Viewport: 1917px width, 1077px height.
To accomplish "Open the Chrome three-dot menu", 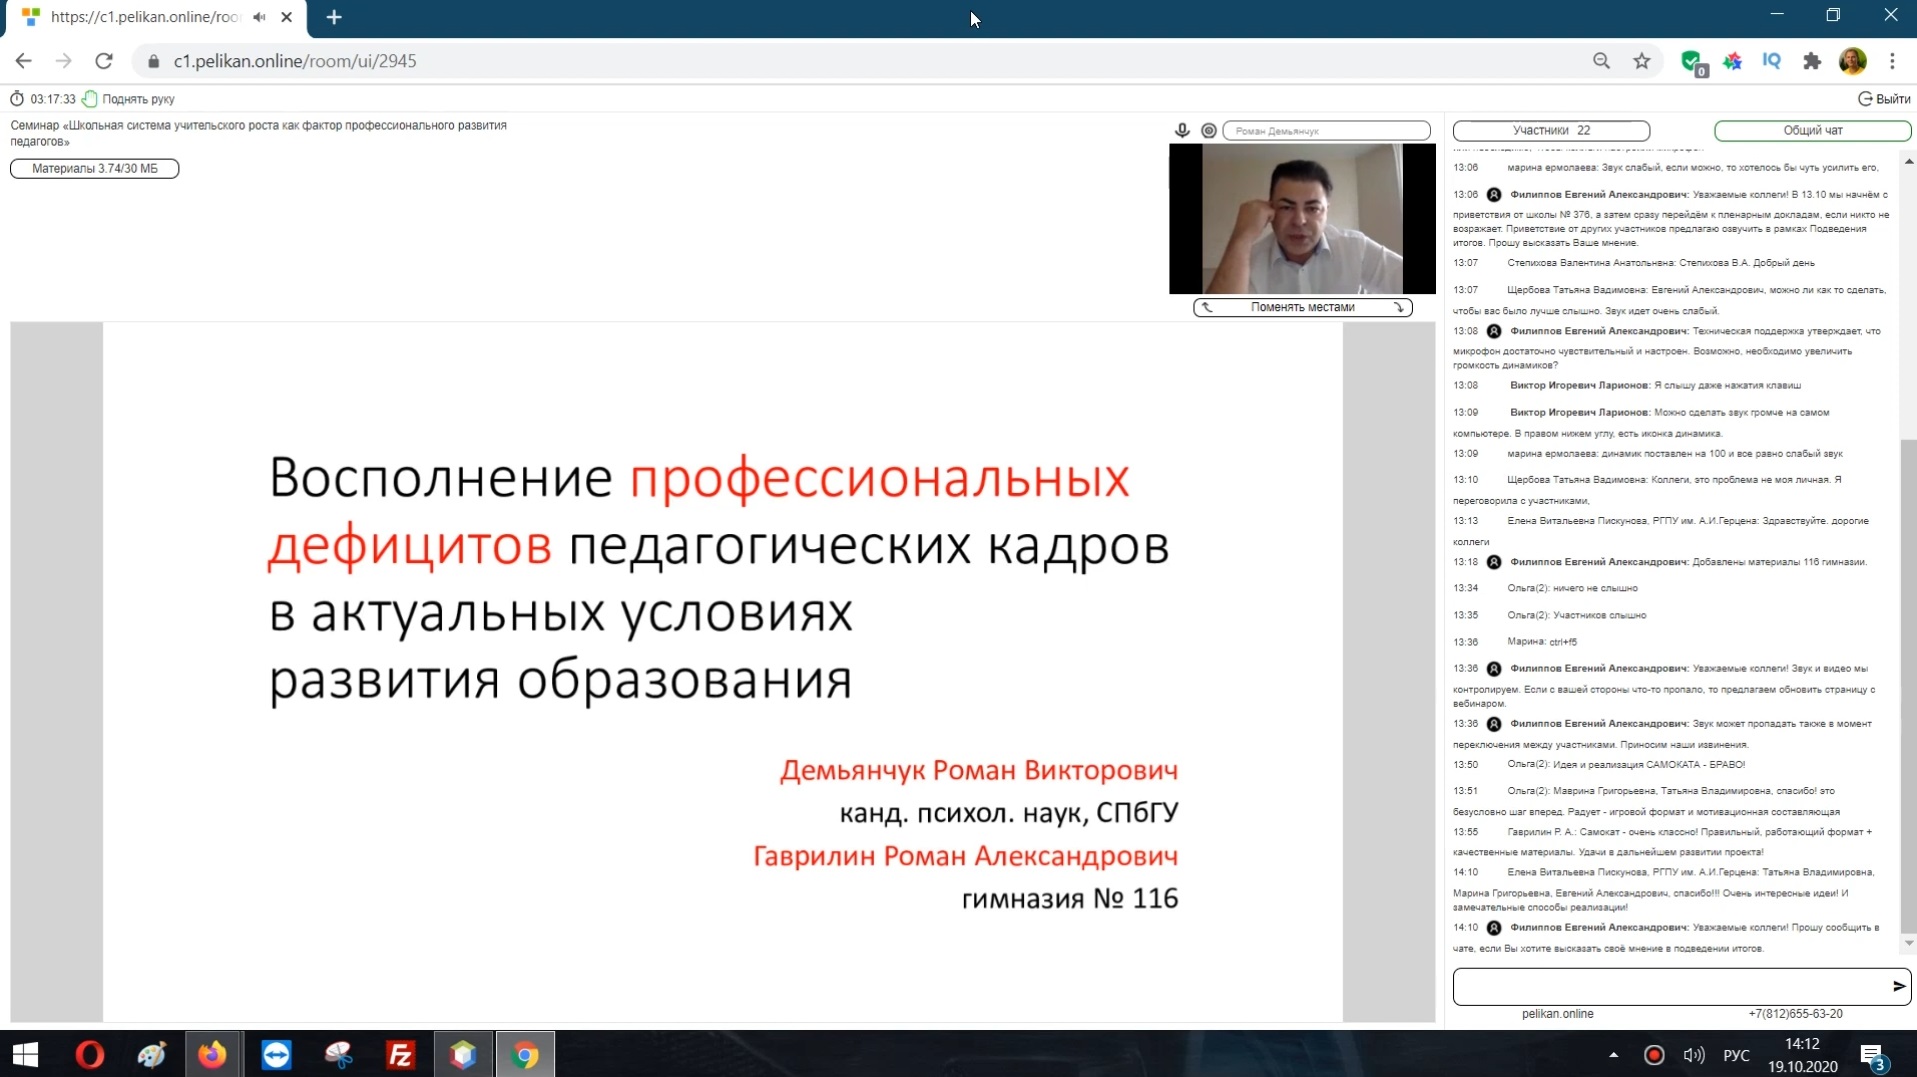I will pos(1892,61).
